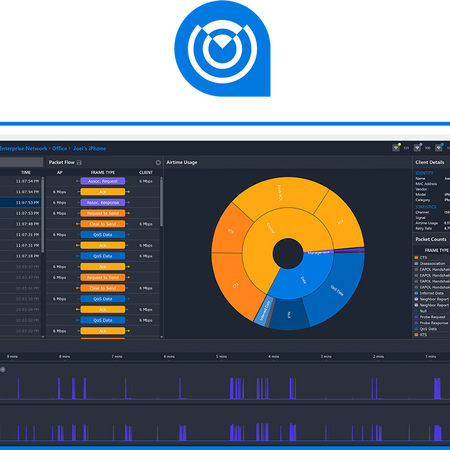Select the Ack frame at 11:07:54 PM
The image size is (450, 450).
coord(103,192)
